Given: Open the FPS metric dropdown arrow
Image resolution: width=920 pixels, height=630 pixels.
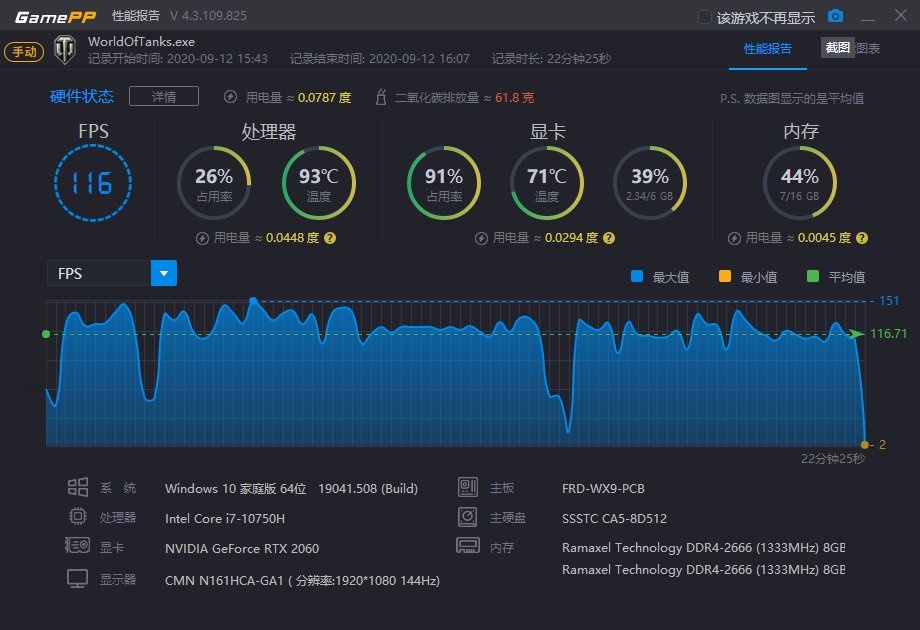Looking at the screenshot, I should click(164, 273).
